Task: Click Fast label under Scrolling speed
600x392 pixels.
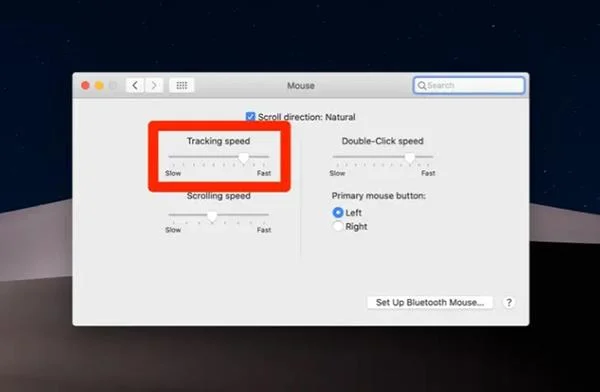Action: click(264, 230)
